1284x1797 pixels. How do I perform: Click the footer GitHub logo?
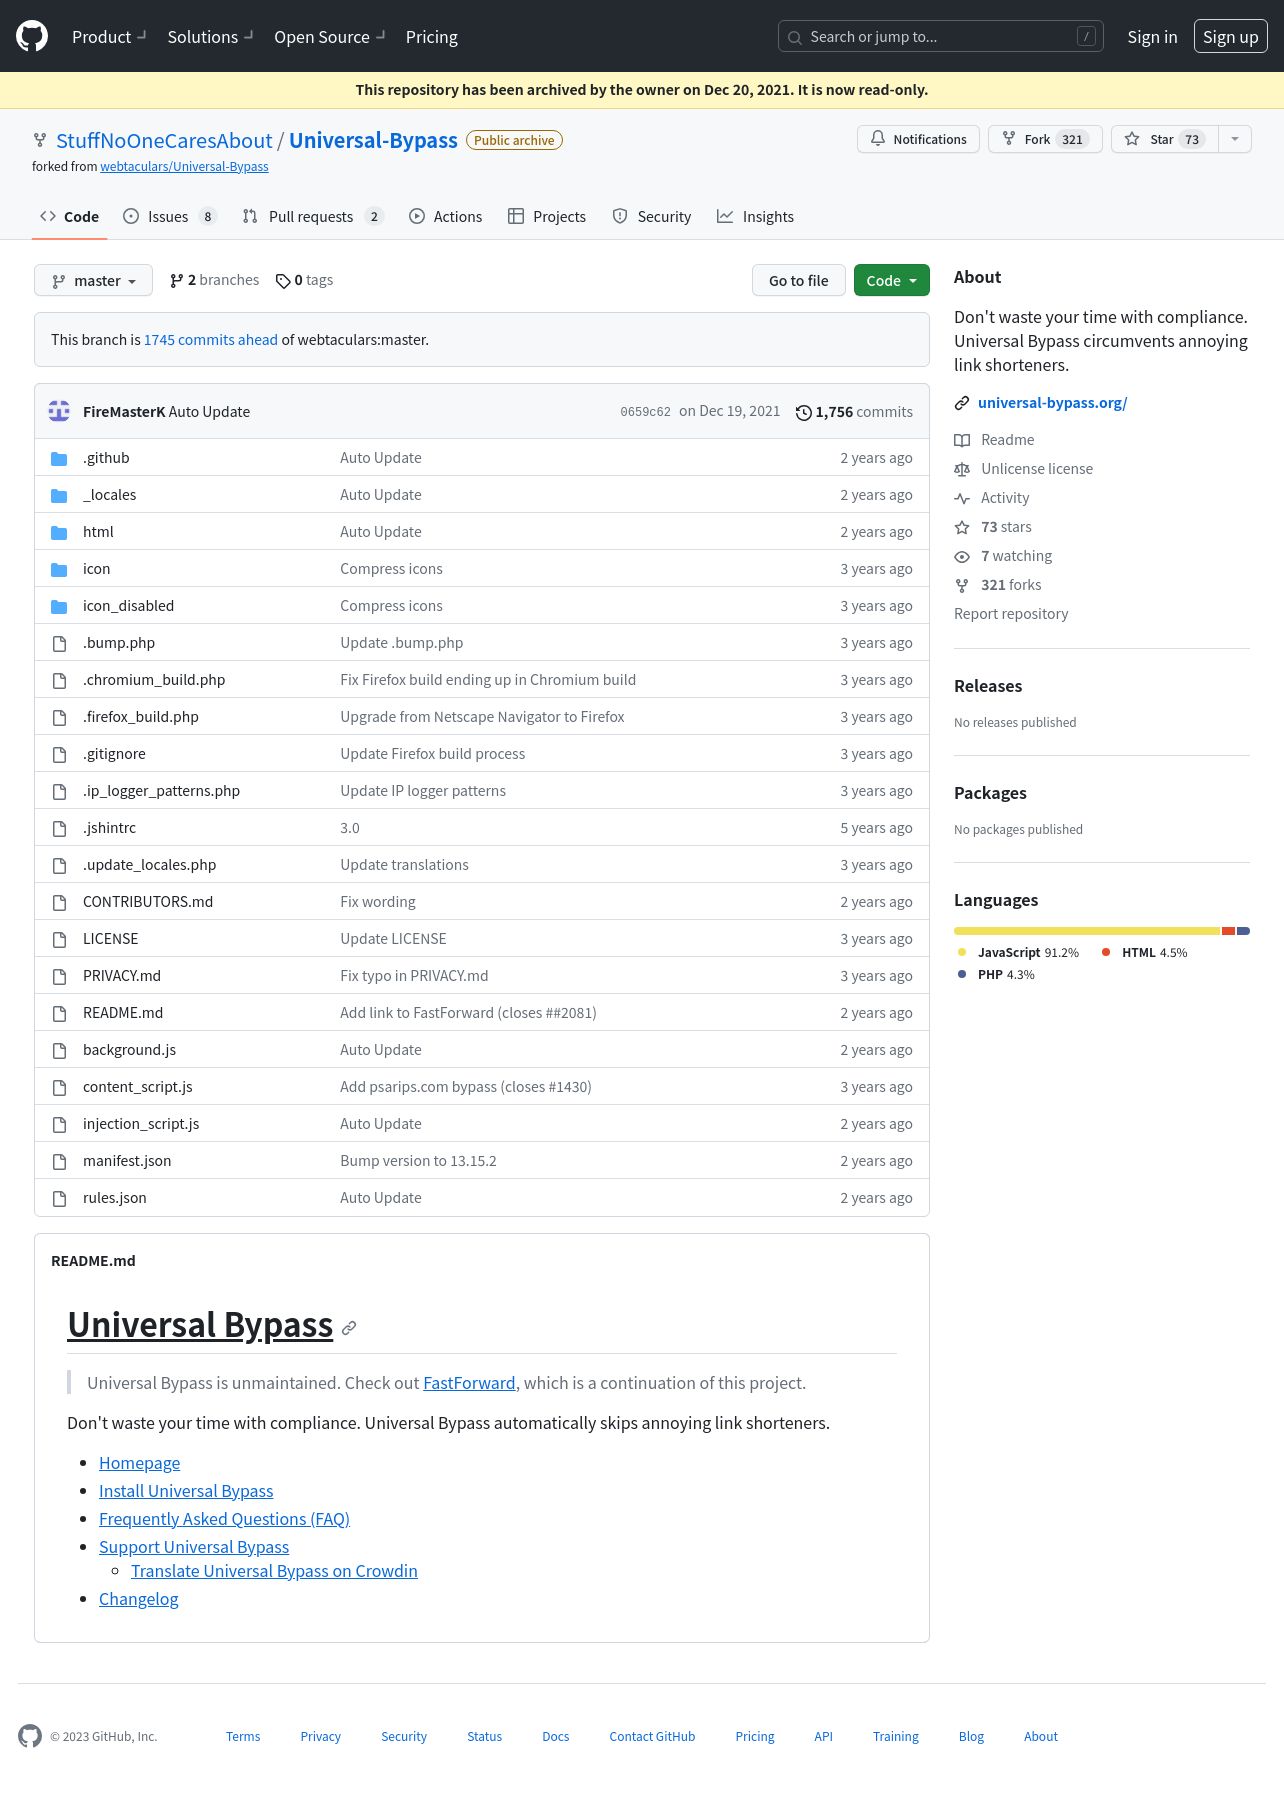(x=30, y=1736)
